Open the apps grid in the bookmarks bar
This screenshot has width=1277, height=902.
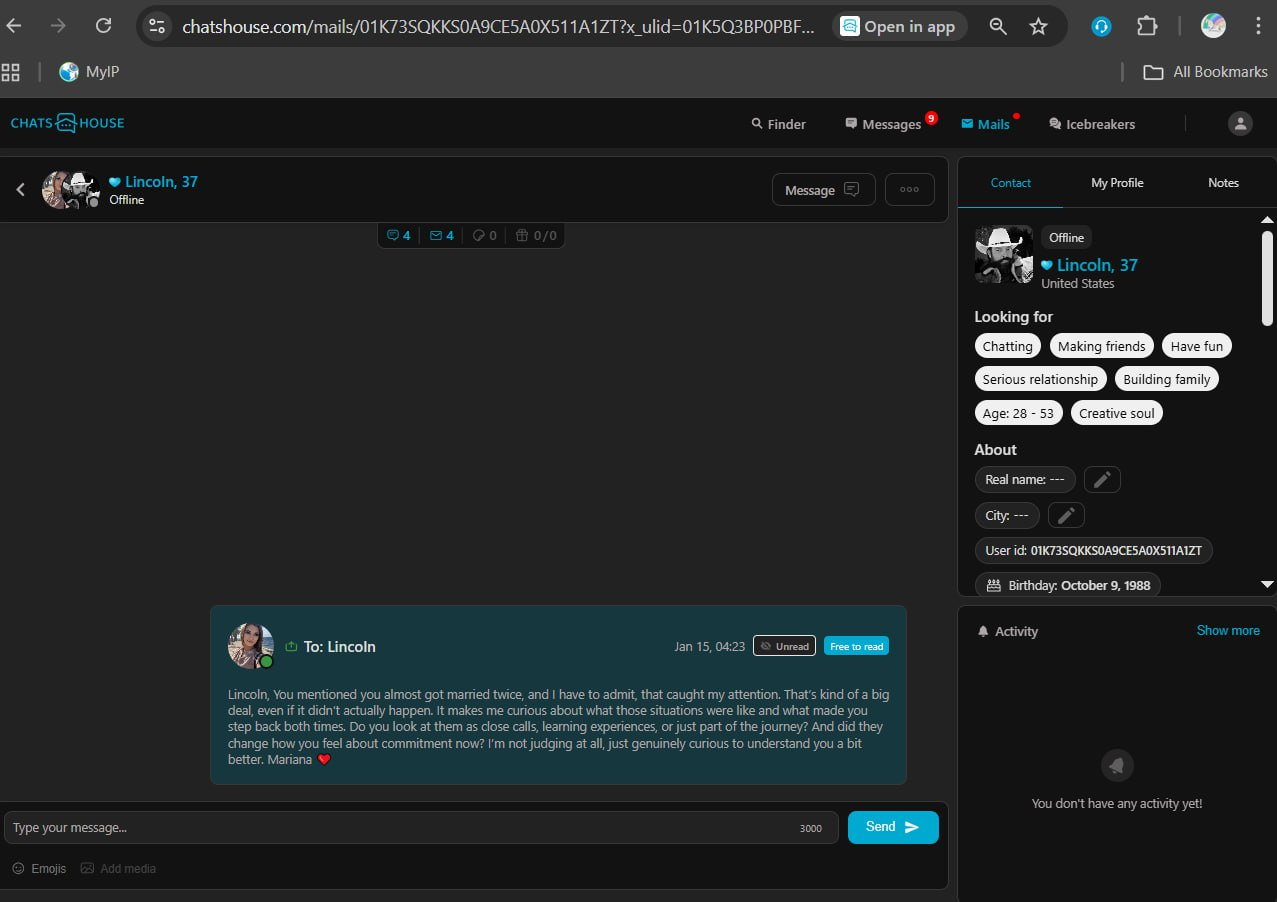pyautogui.click(x=11, y=72)
